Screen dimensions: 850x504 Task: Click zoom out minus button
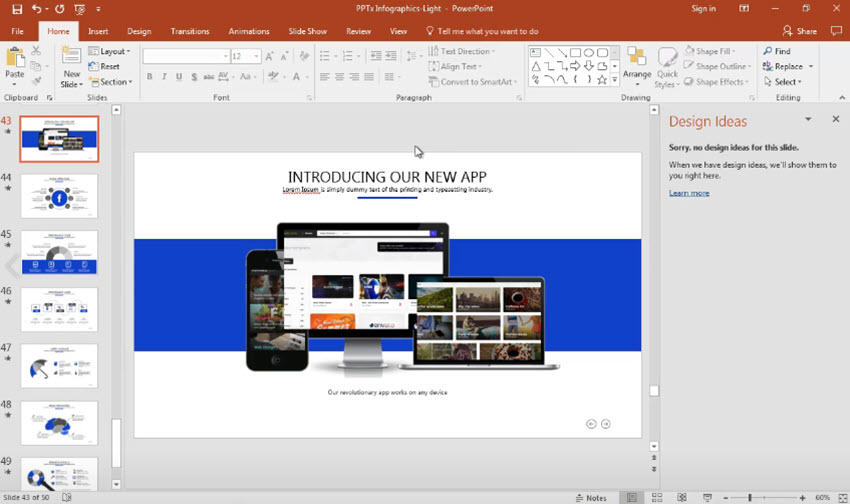click(x=725, y=497)
